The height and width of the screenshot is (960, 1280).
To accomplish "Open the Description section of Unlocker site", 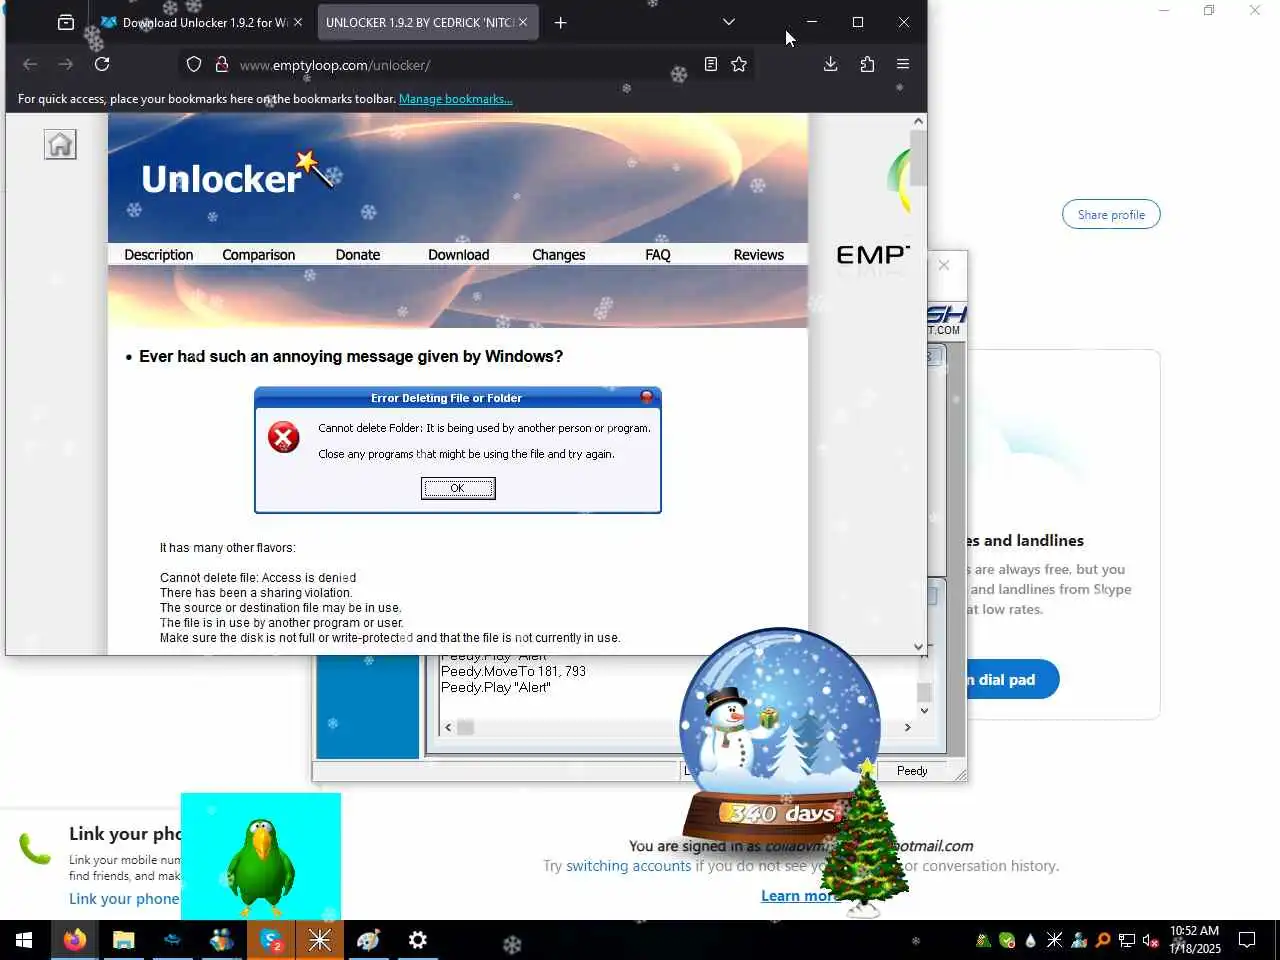I will click(x=159, y=255).
